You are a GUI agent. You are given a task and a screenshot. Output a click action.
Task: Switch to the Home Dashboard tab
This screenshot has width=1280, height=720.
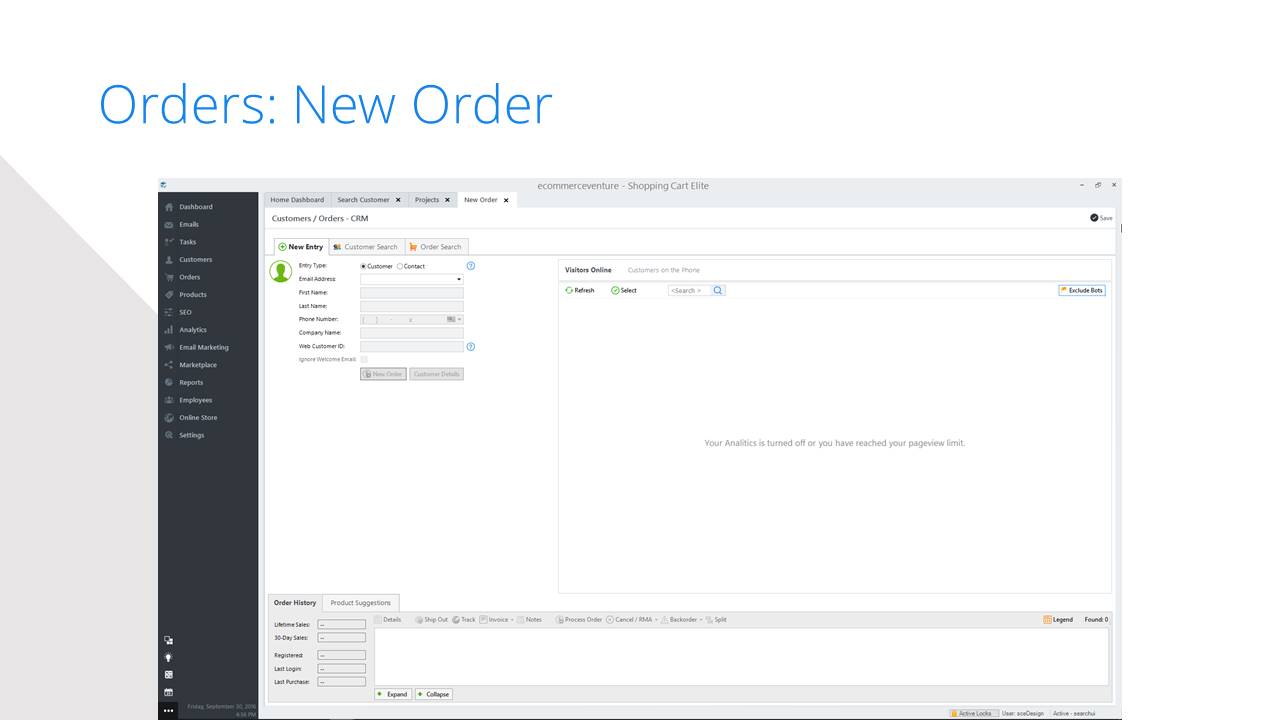297,200
